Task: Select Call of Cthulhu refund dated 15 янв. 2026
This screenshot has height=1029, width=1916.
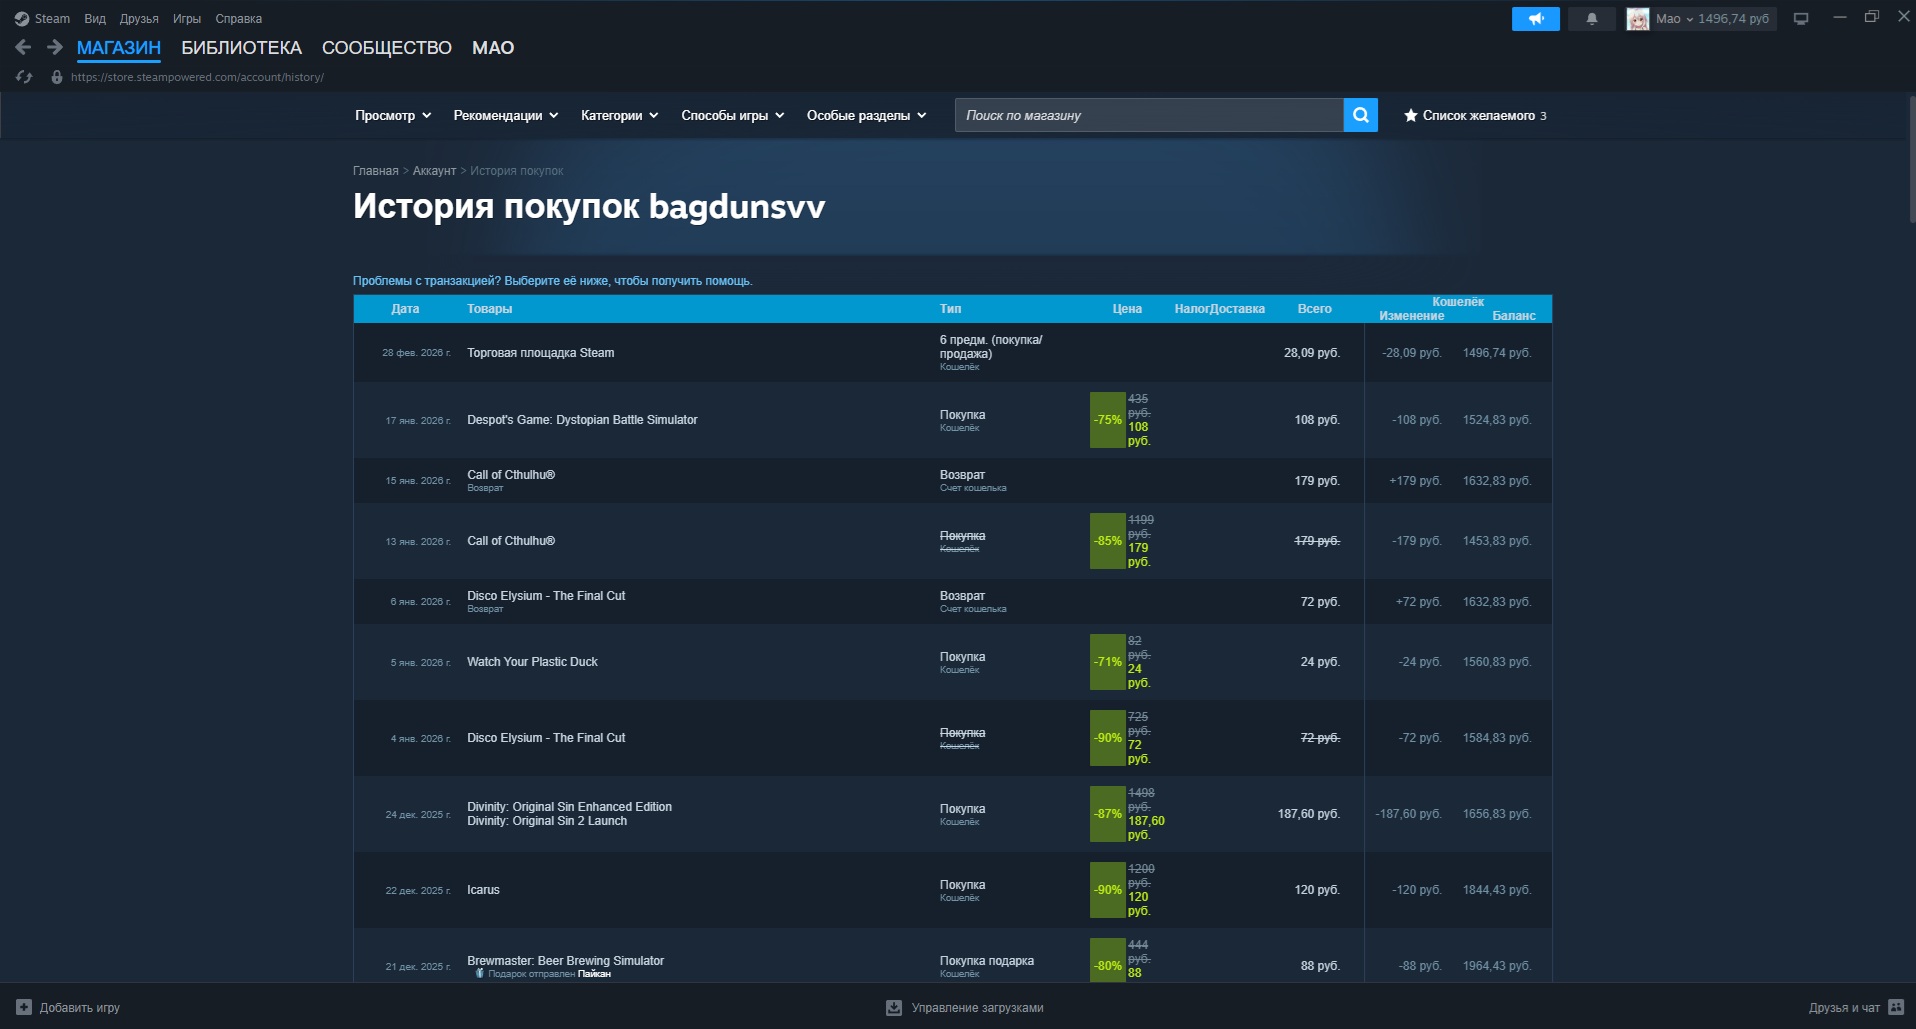Action: tap(952, 480)
